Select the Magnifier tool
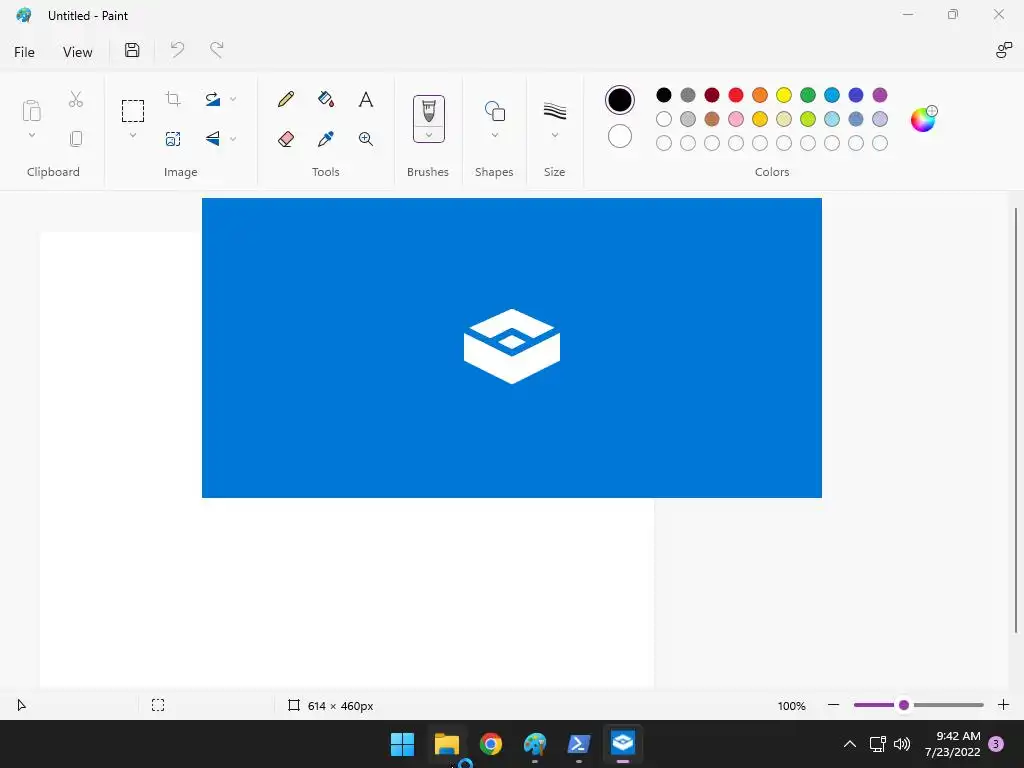The width and height of the screenshot is (1024, 768). [366, 139]
